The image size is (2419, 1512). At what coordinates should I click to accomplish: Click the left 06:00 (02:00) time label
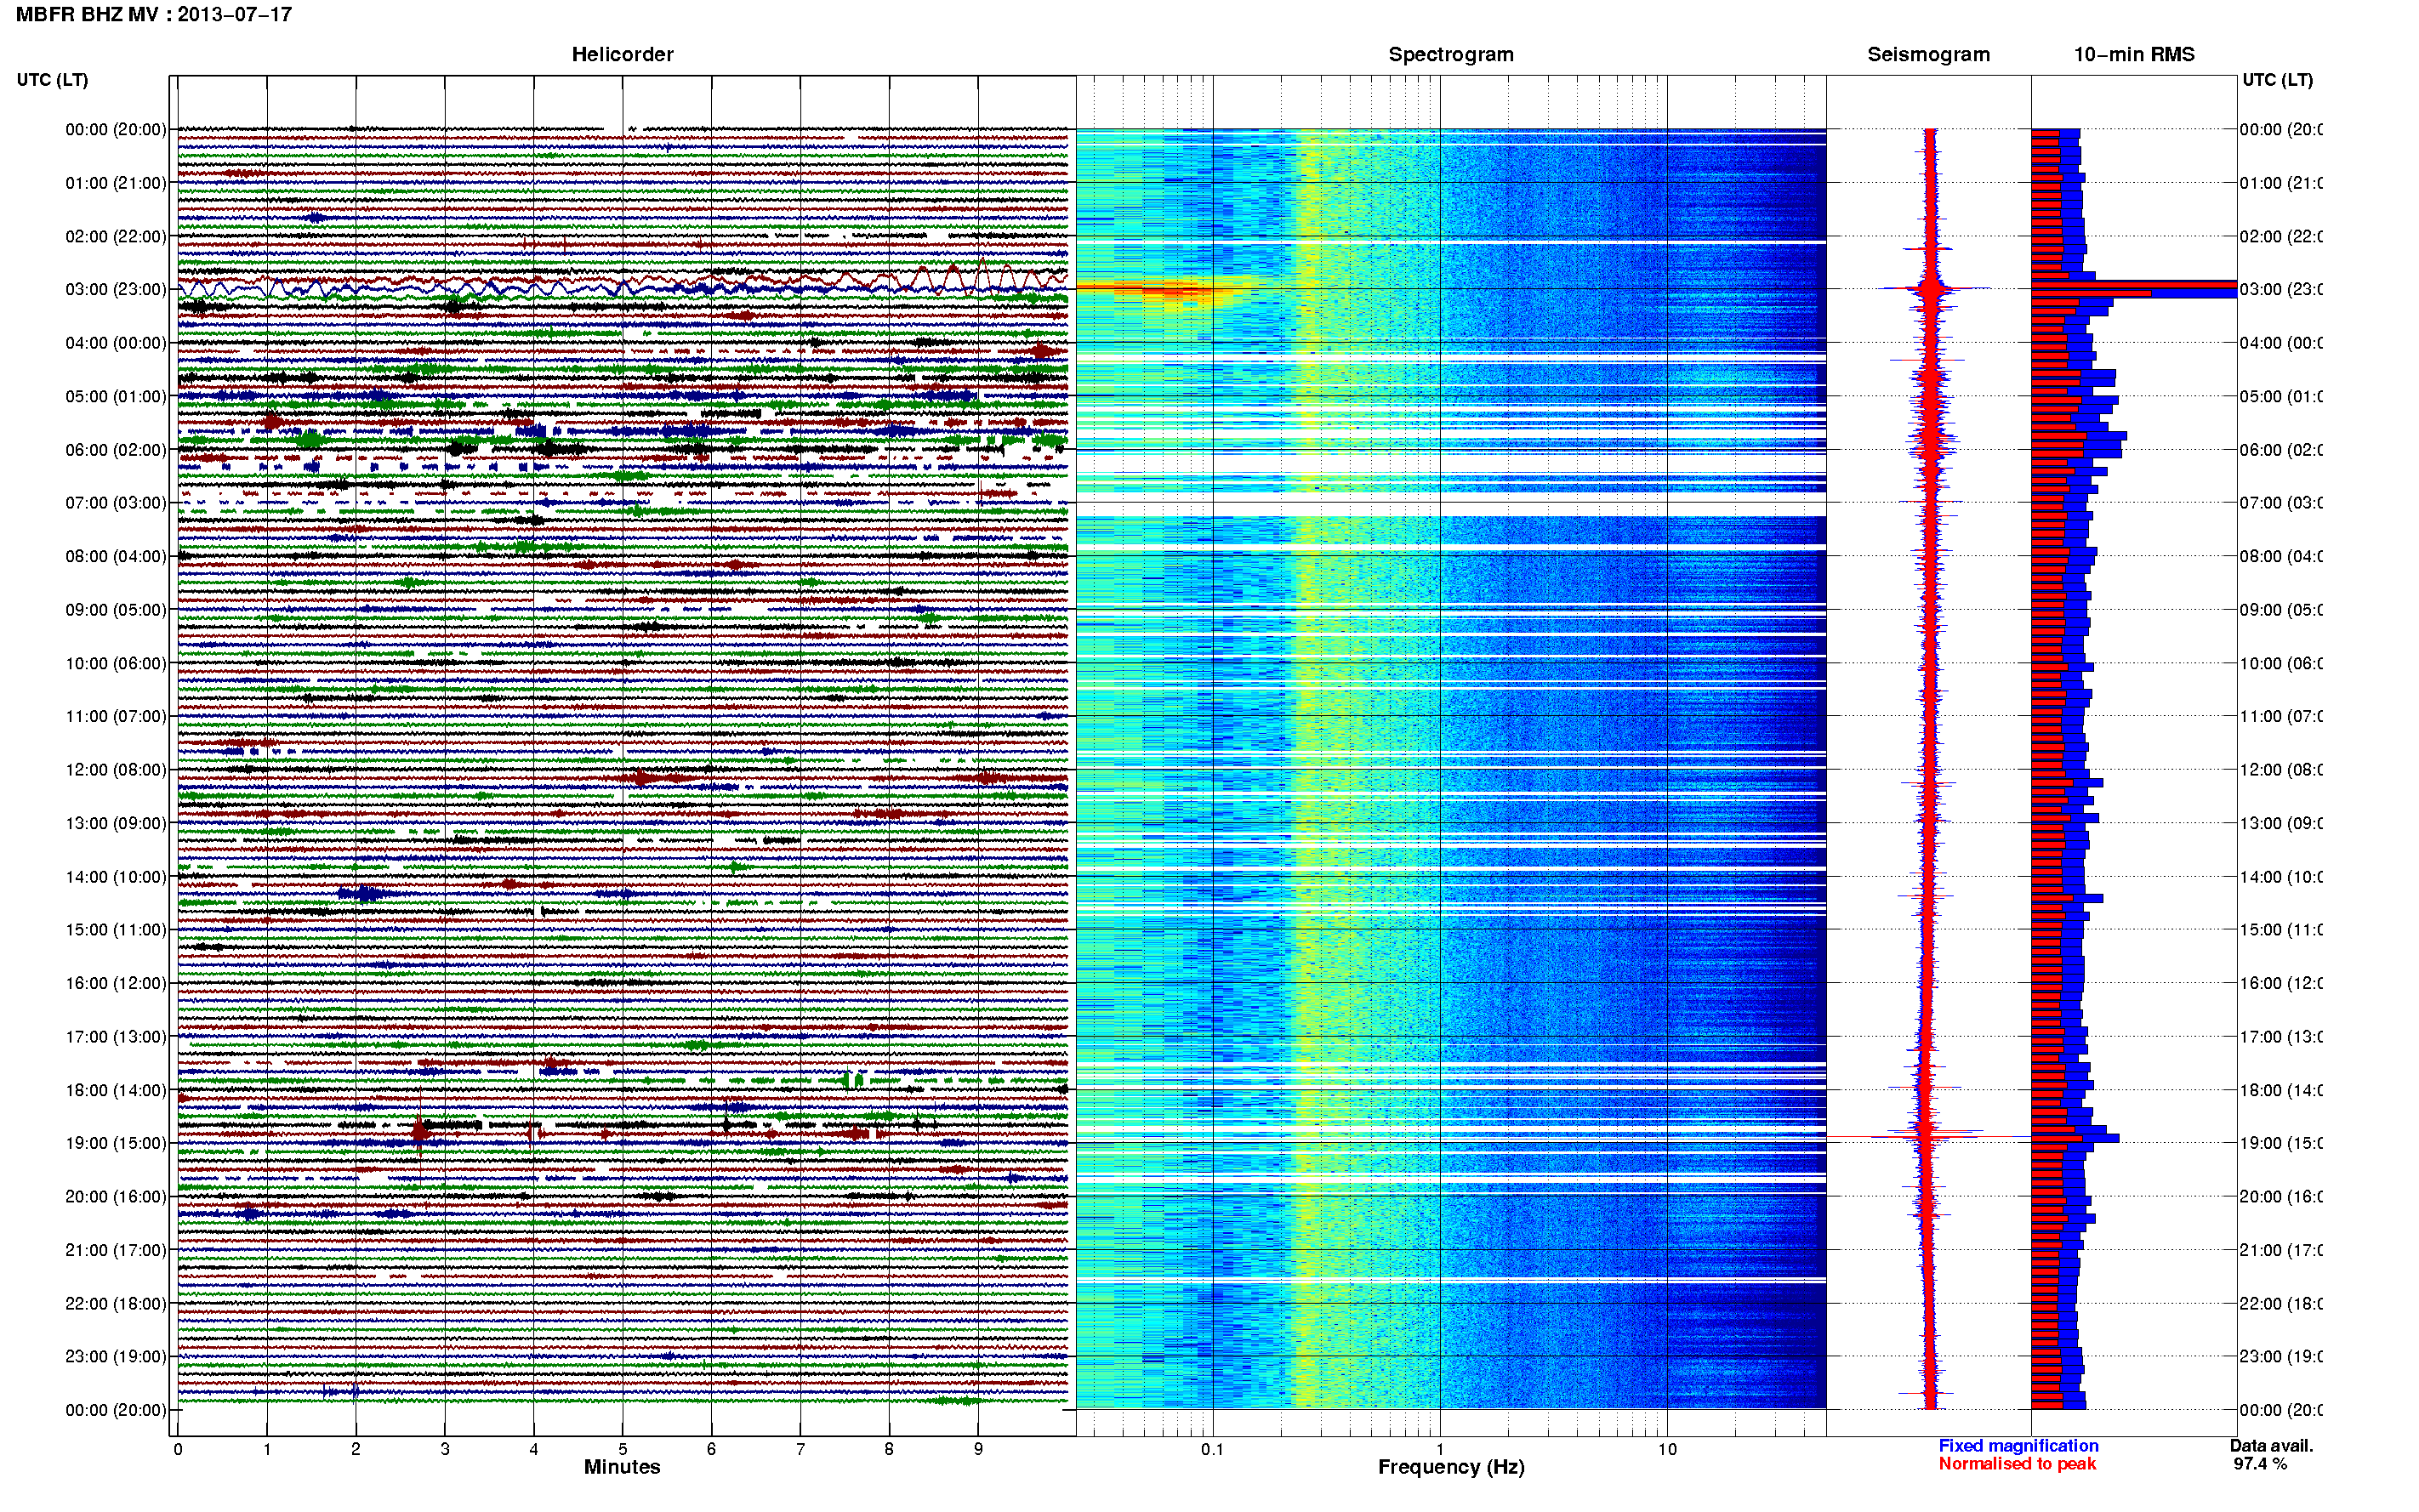pyautogui.click(x=116, y=450)
